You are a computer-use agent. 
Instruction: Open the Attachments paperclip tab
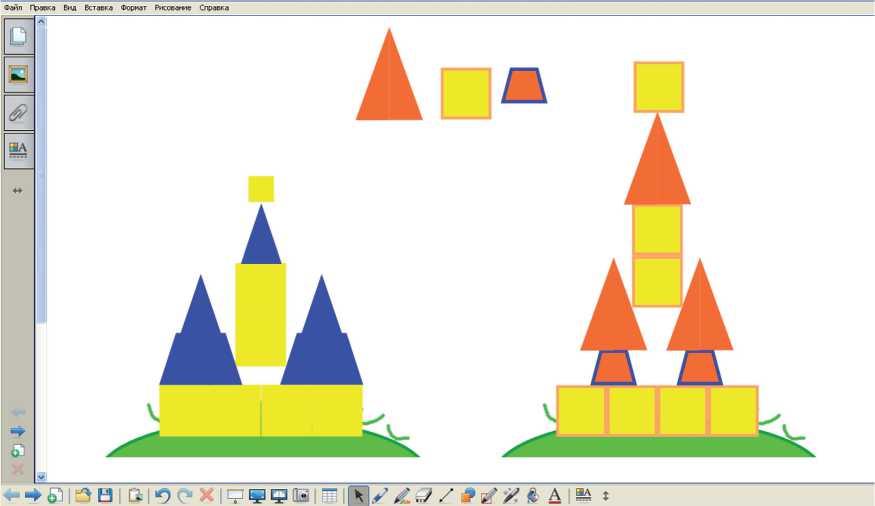[18, 113]
